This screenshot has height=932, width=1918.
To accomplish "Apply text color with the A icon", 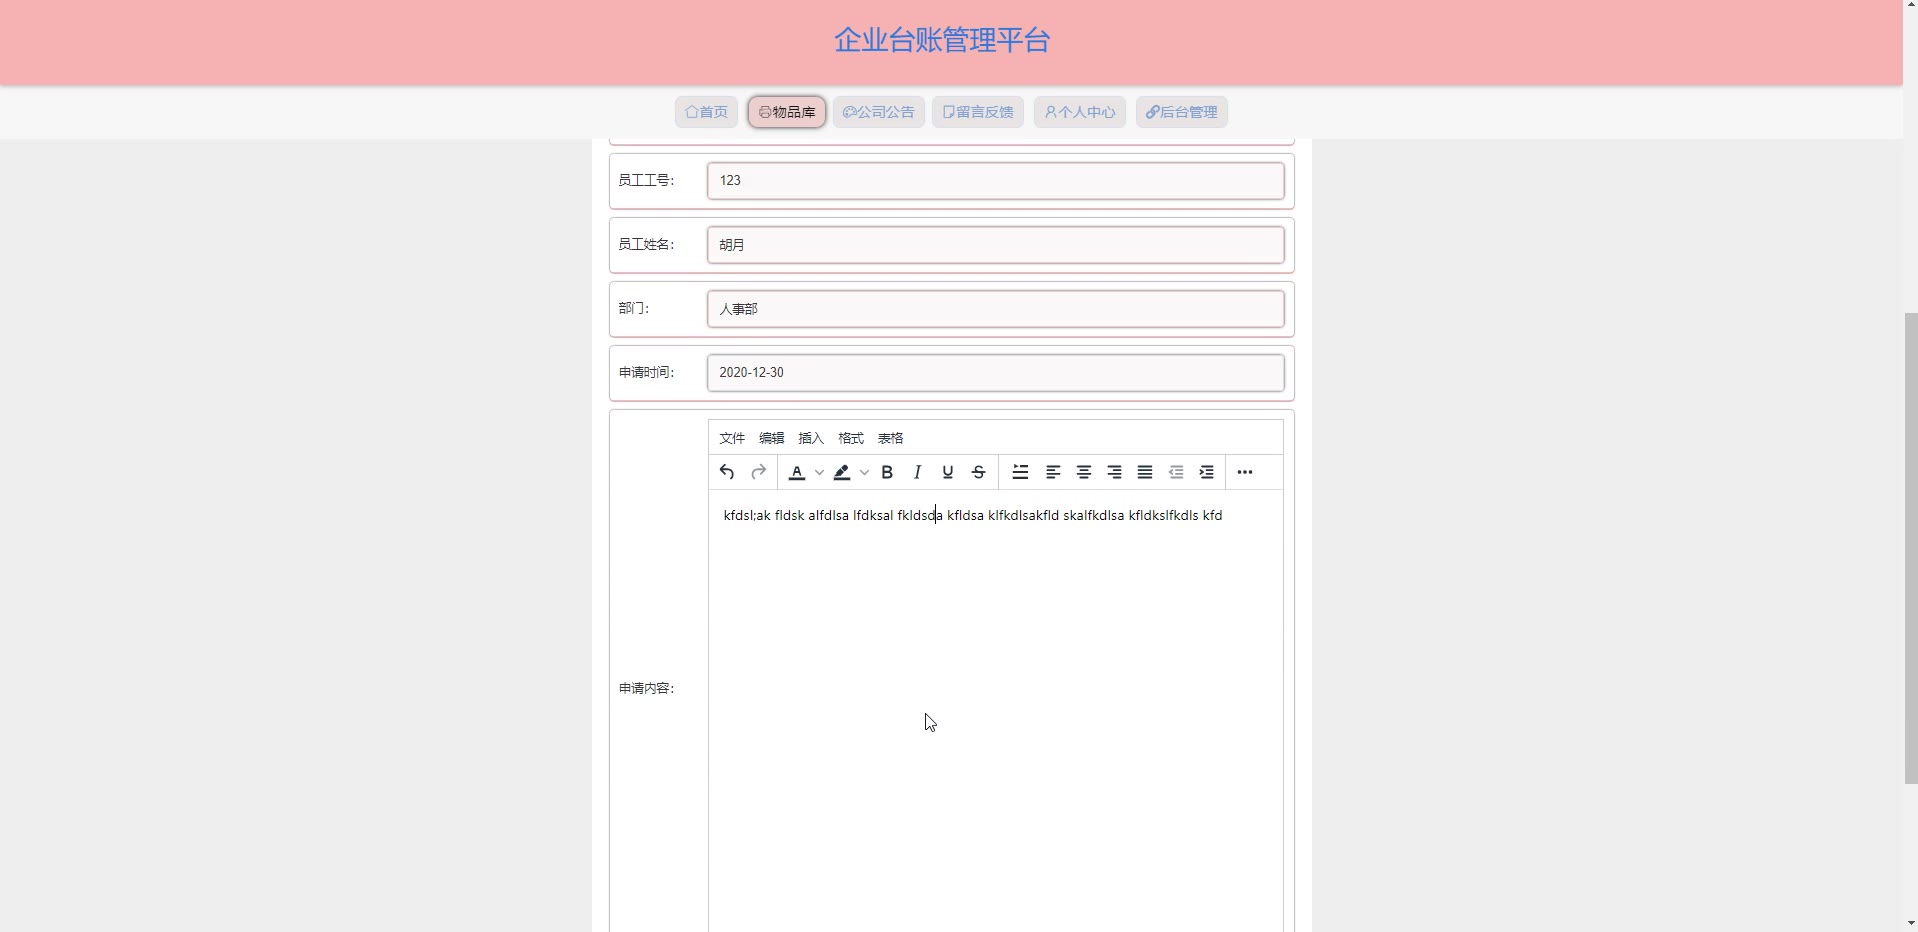I will click(797, 472).
